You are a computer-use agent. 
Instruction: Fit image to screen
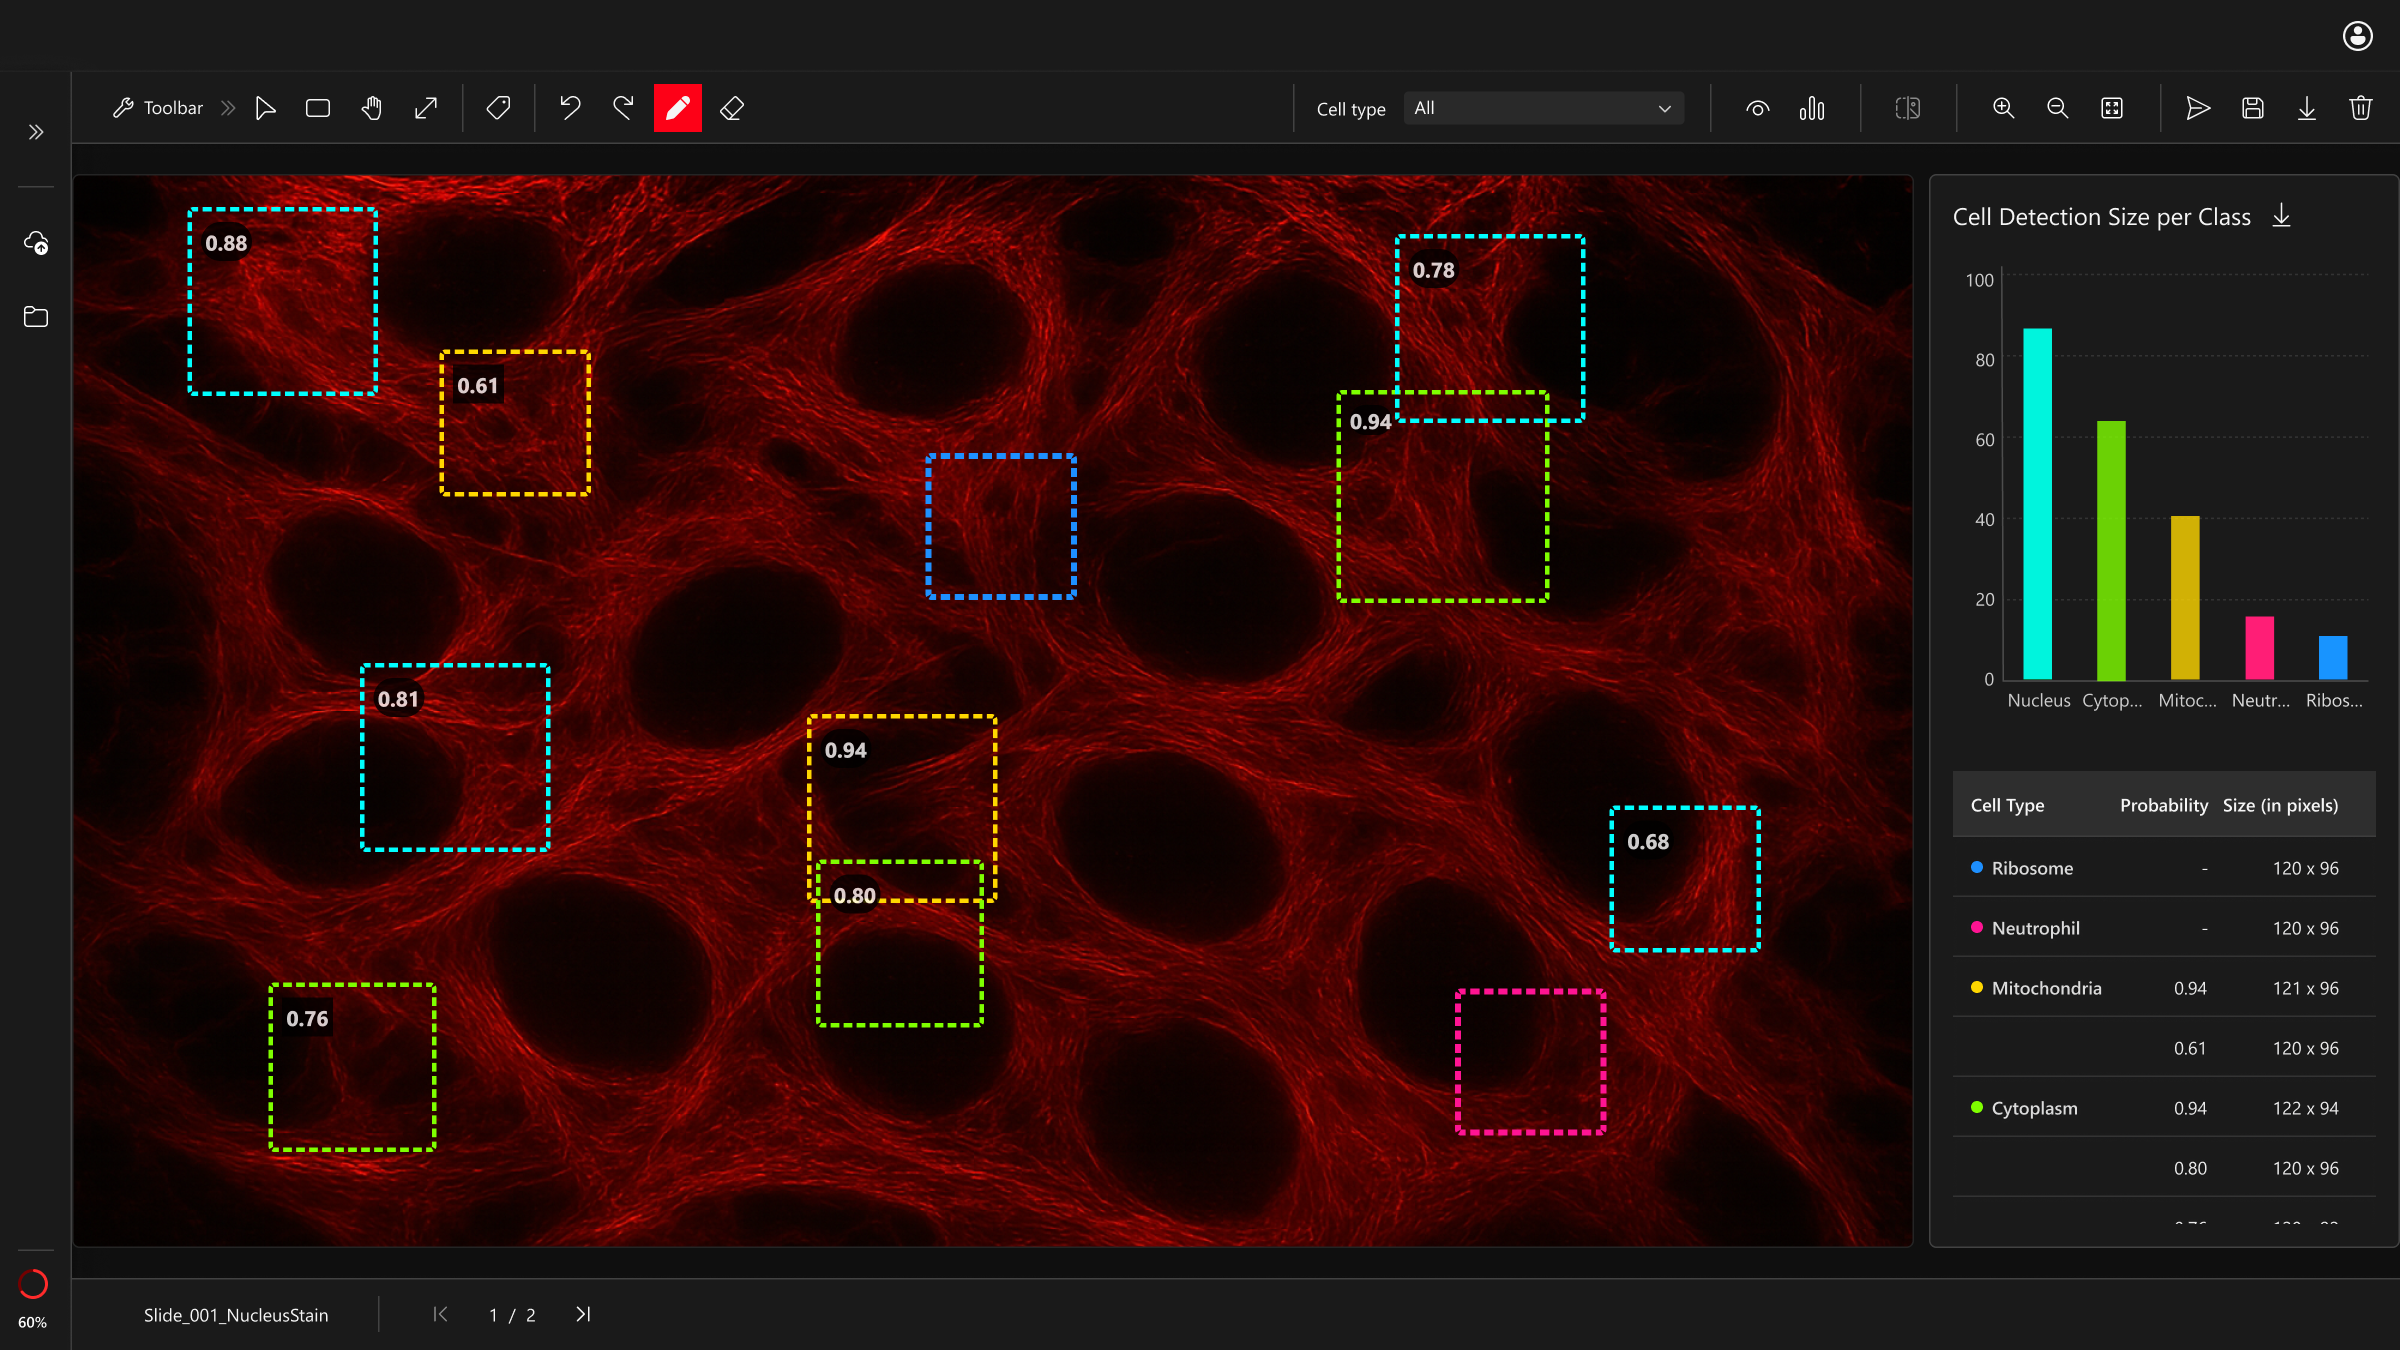[x=2112, y=108]
